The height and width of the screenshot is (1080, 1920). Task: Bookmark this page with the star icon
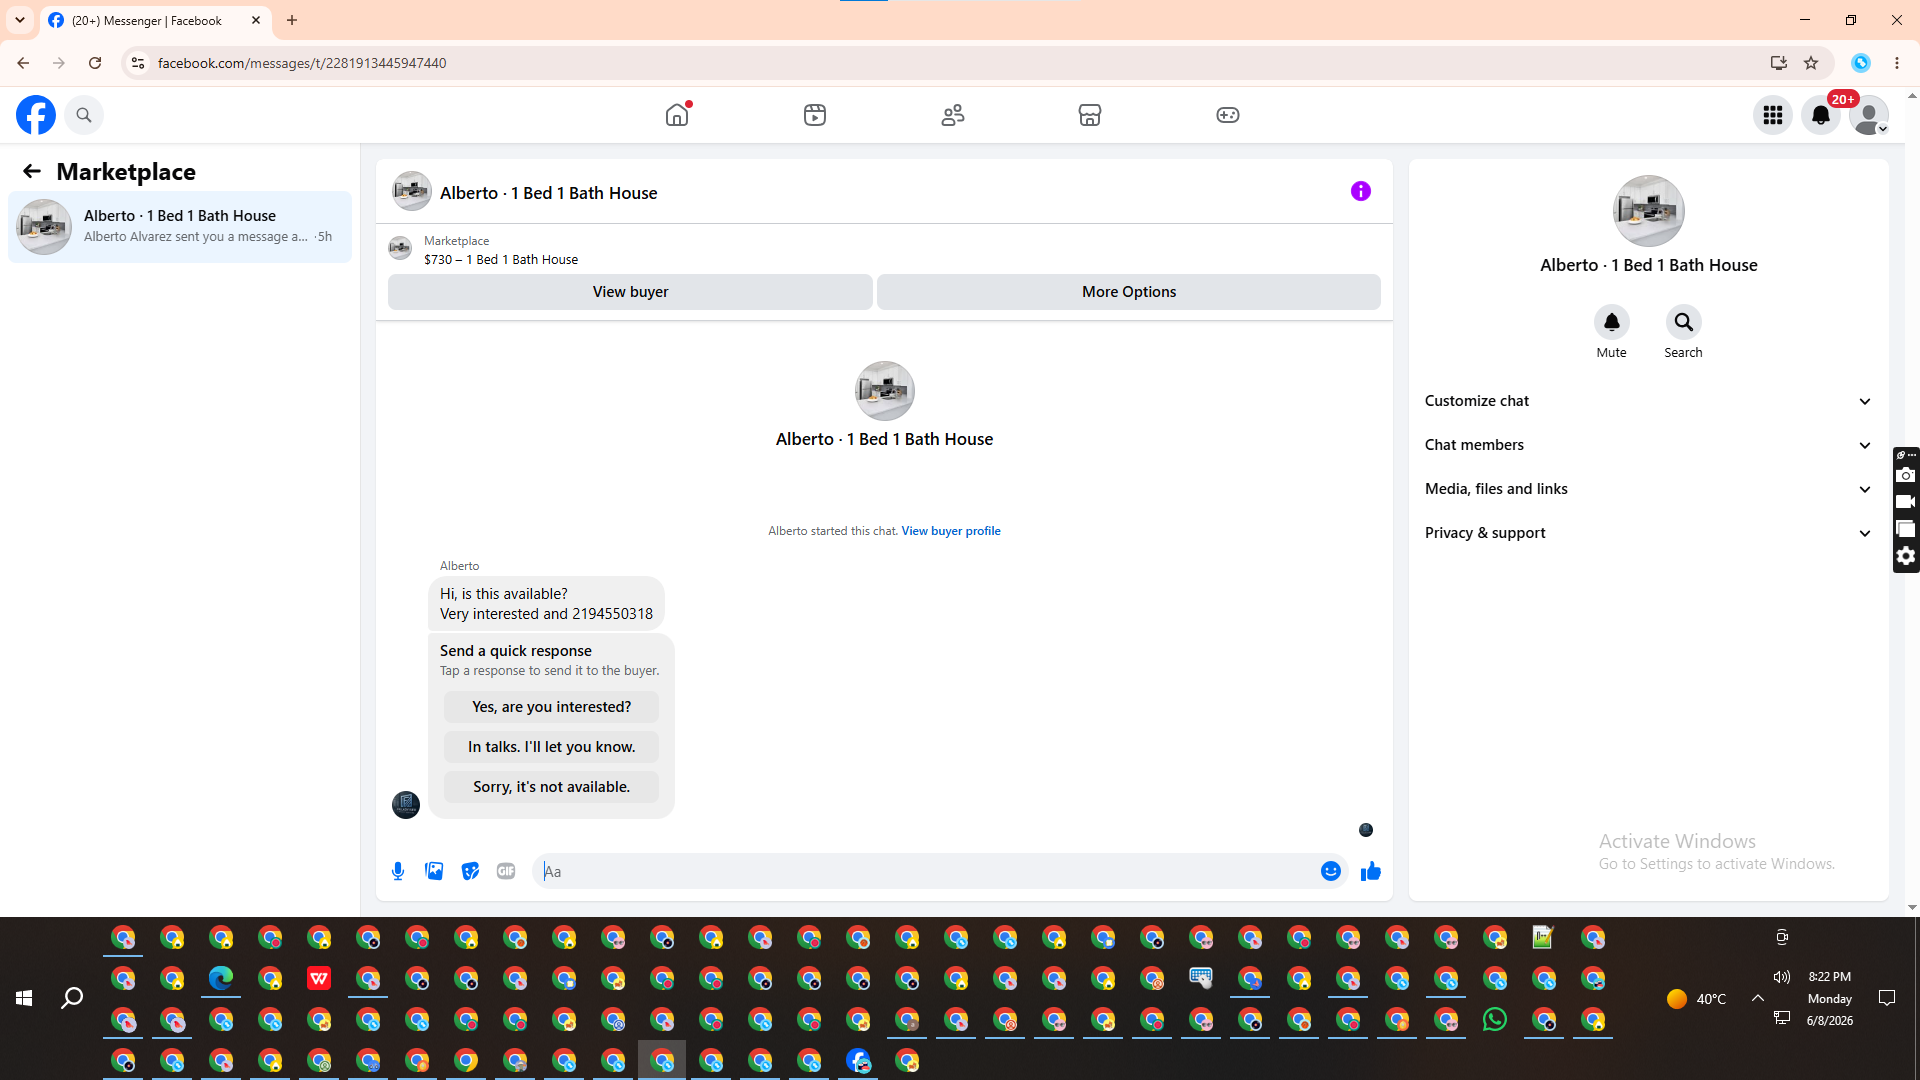[x=1811, y=63]
